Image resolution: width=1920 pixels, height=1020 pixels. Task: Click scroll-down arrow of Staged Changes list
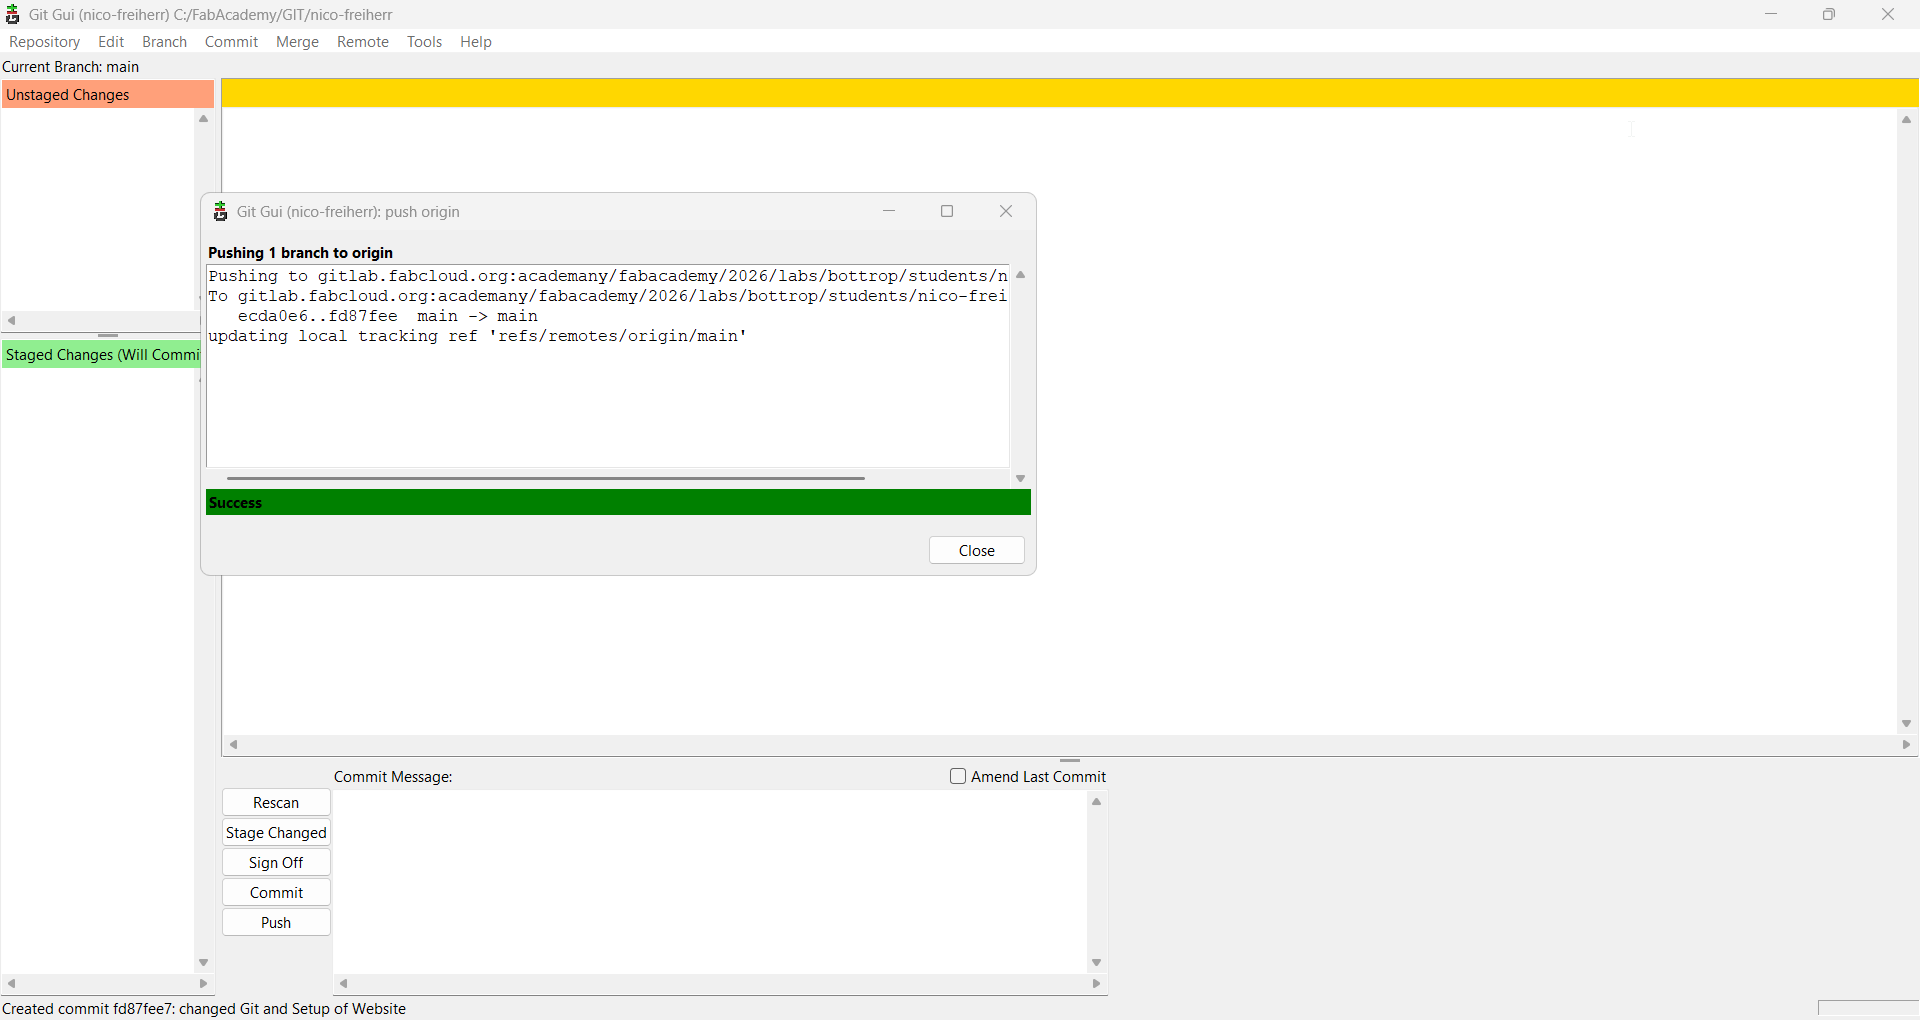click(204, 963)
